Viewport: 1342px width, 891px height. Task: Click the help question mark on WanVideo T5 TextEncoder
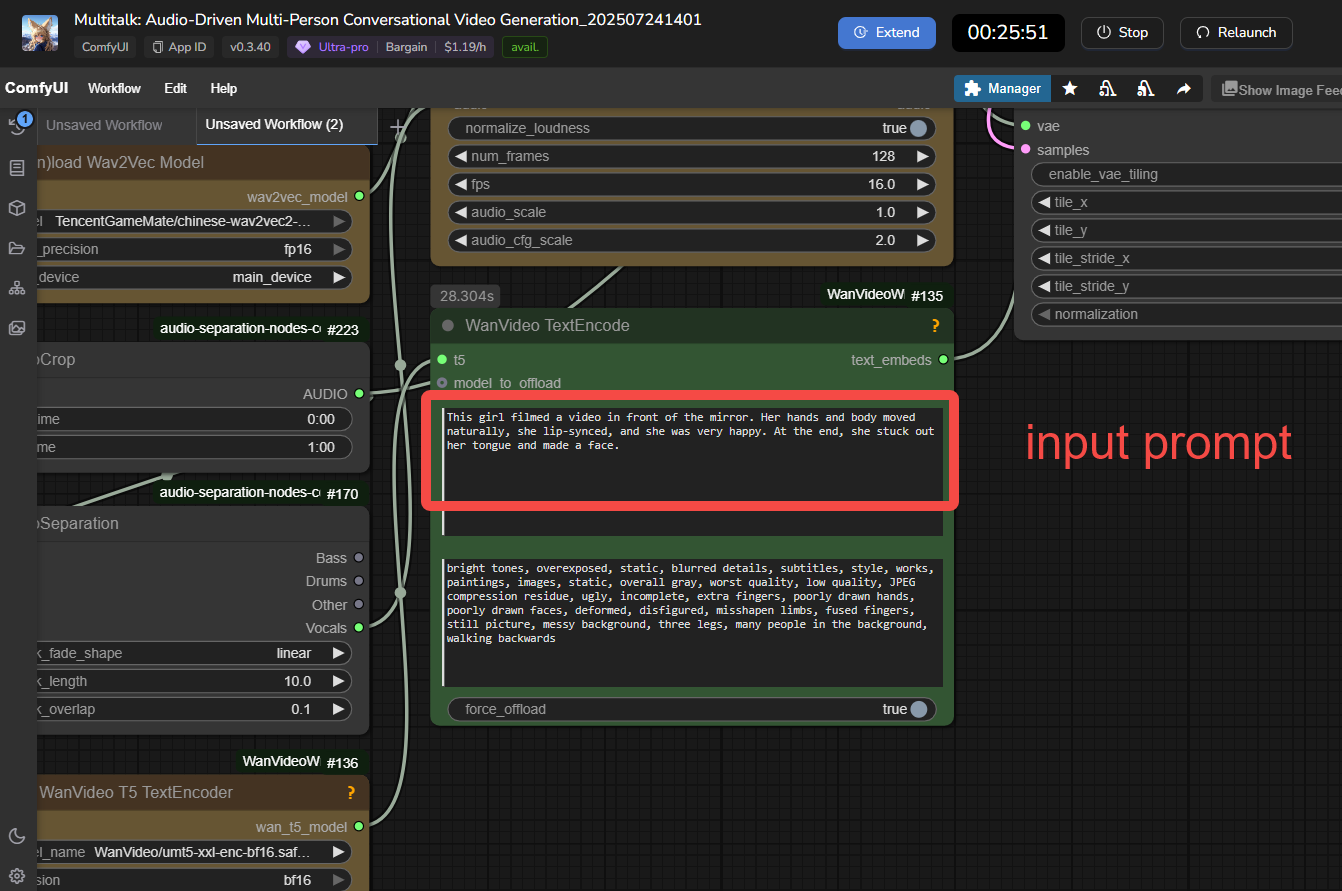(x=351, y=793)
